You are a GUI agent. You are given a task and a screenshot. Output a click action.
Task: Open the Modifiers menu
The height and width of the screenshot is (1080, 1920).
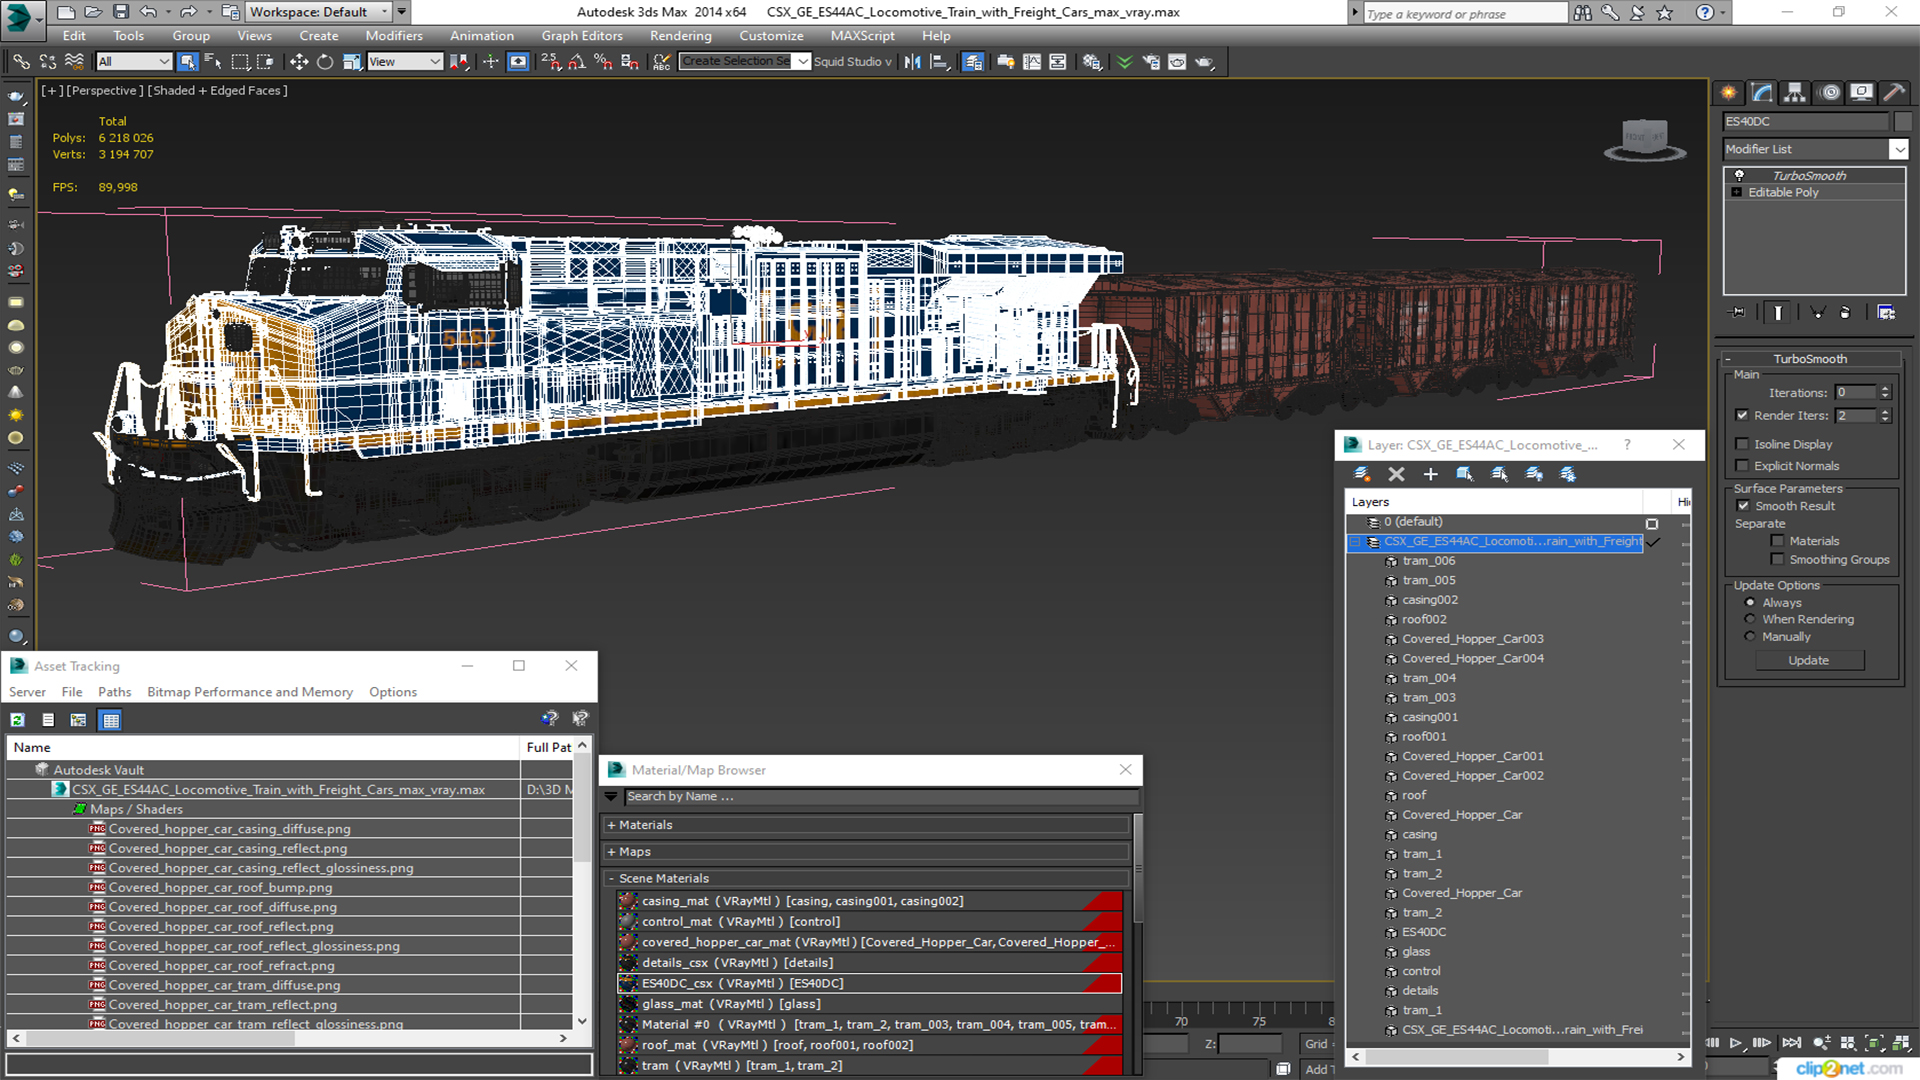click(394, 36)
